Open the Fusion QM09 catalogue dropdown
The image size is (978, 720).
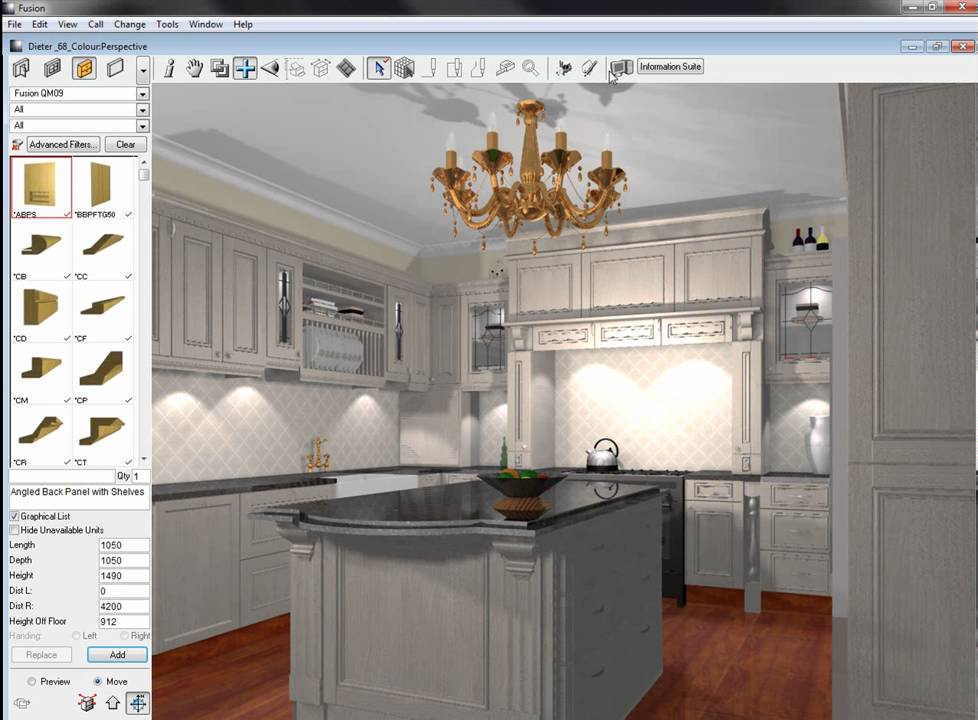point(143,94)
